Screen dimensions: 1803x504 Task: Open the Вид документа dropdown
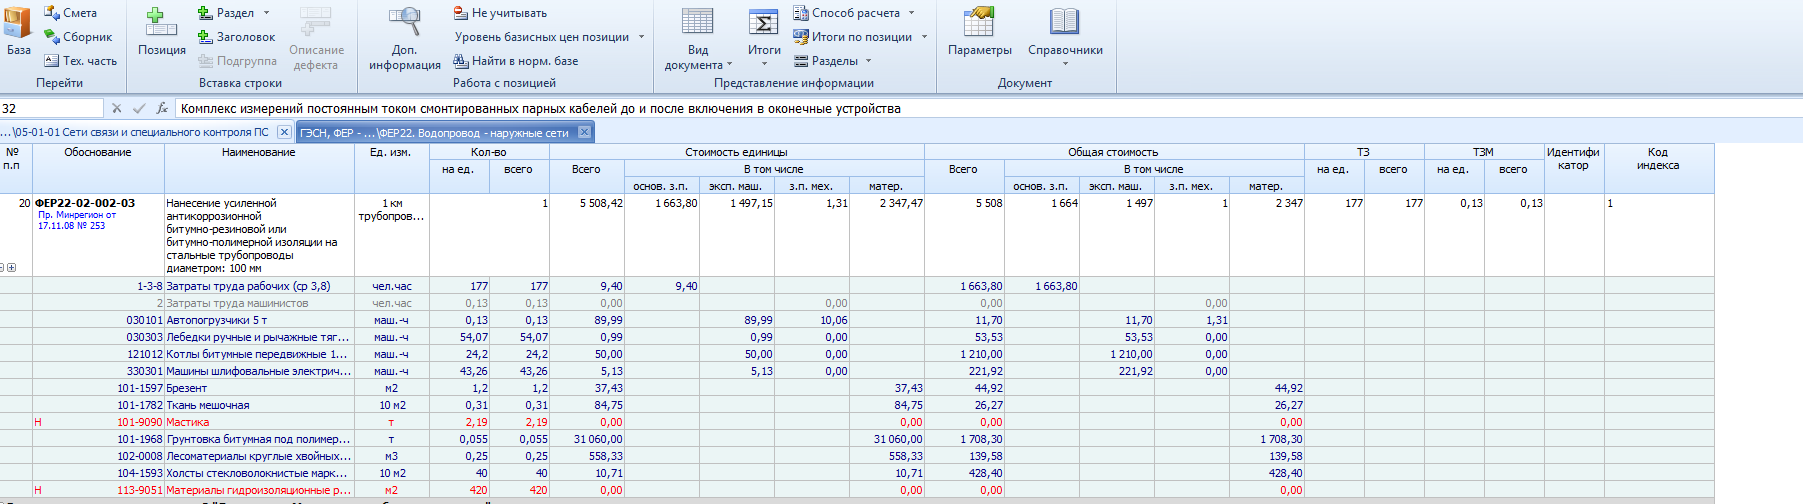click(698, 40)
